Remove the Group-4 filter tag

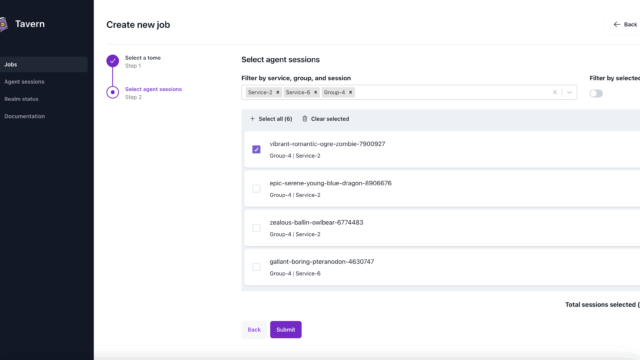click(x=350, y=92)
